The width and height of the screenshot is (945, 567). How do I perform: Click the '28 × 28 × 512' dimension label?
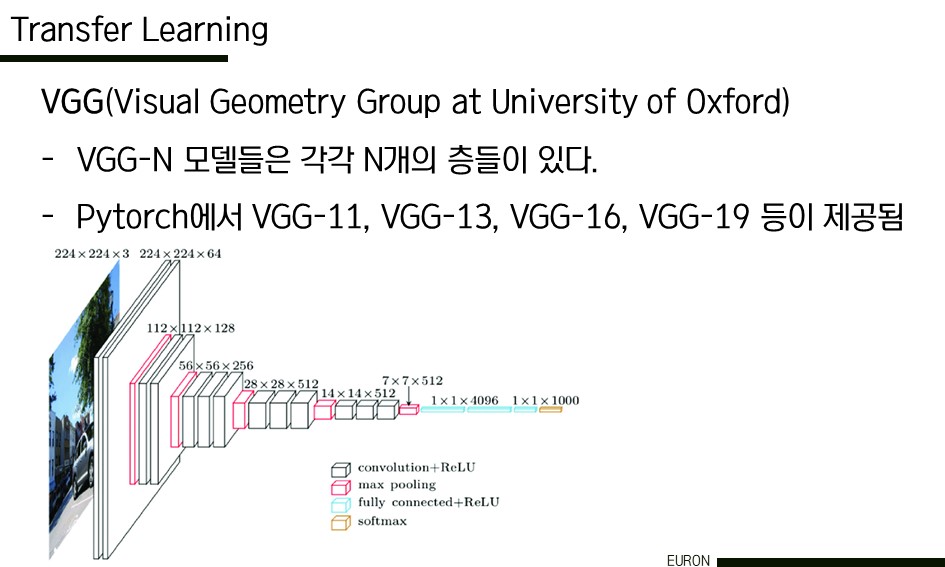click(x=281, y=384)
